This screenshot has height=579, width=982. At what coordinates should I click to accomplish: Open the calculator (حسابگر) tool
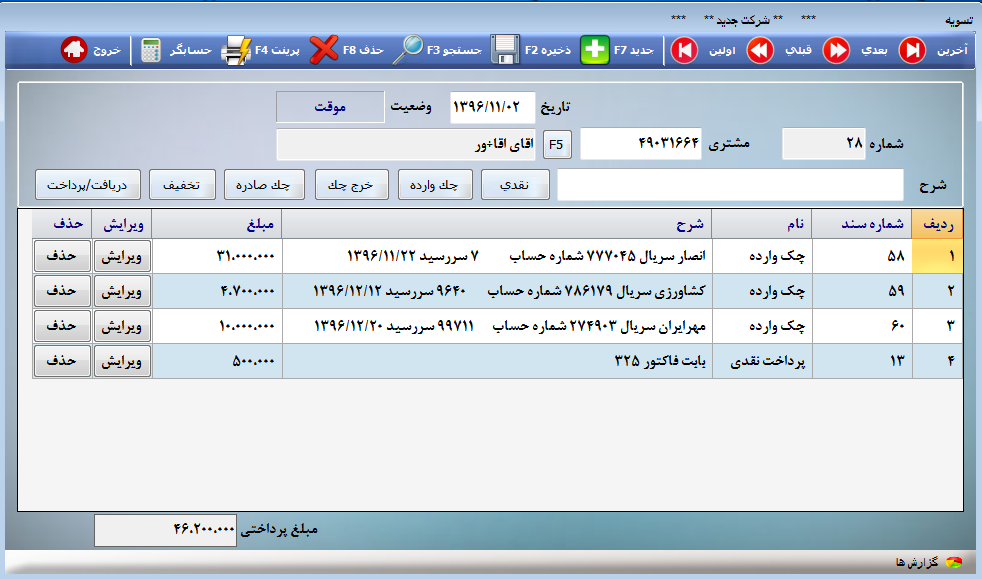pyautogui.click(x=151, y=50)
